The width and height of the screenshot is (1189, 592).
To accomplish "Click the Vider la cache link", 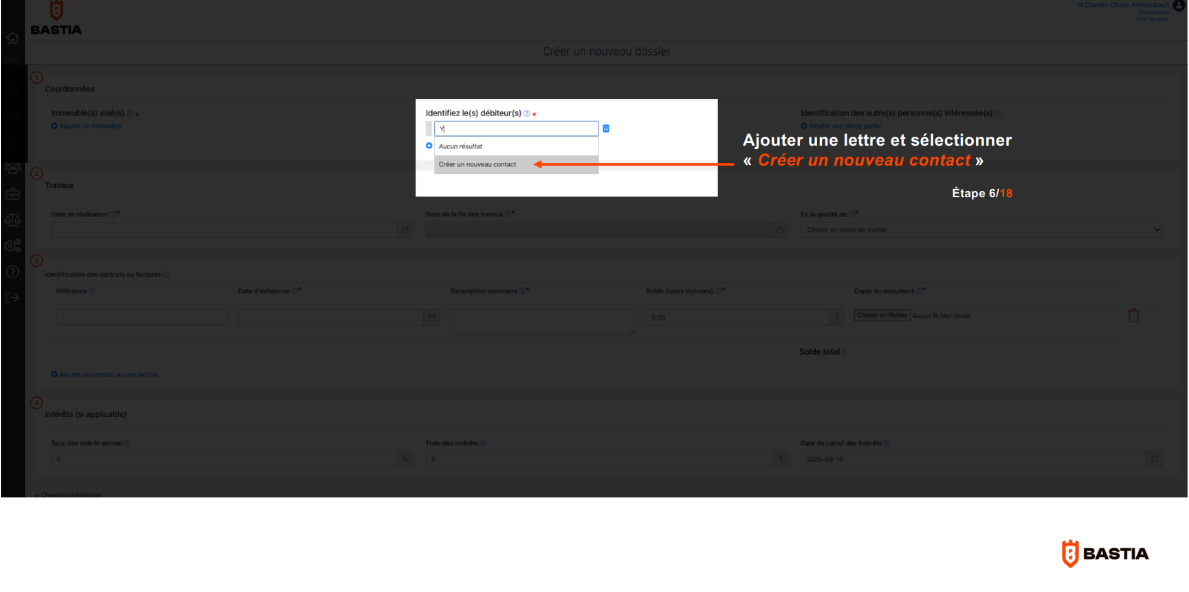I will pyautogui.click(x=1153, y=19).
